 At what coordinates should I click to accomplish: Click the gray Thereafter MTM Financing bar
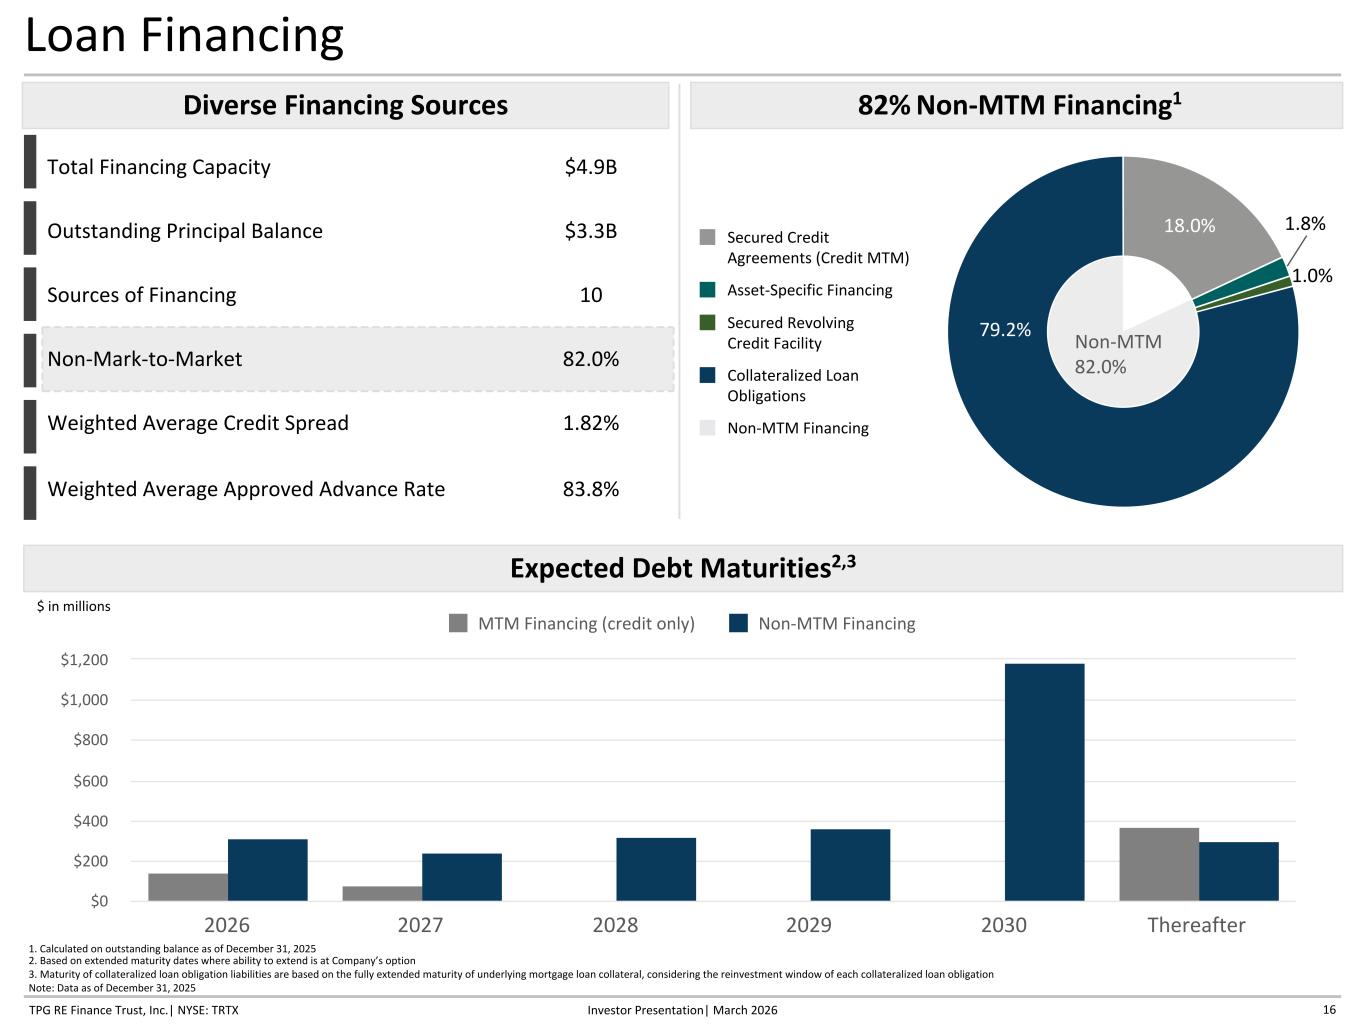click(x=1158, y=864)
